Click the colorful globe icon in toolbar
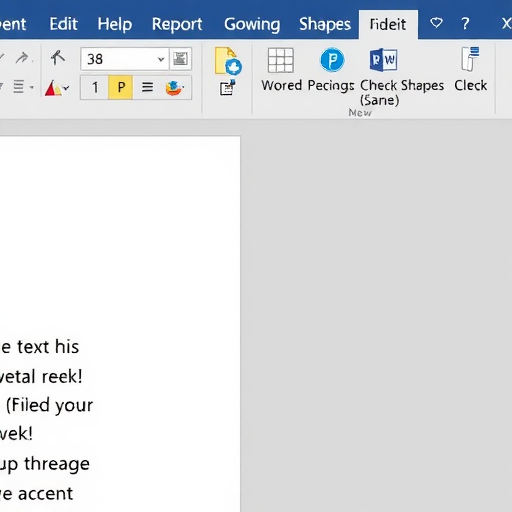This screenshot has height=512, width=512. click(174, 88)
